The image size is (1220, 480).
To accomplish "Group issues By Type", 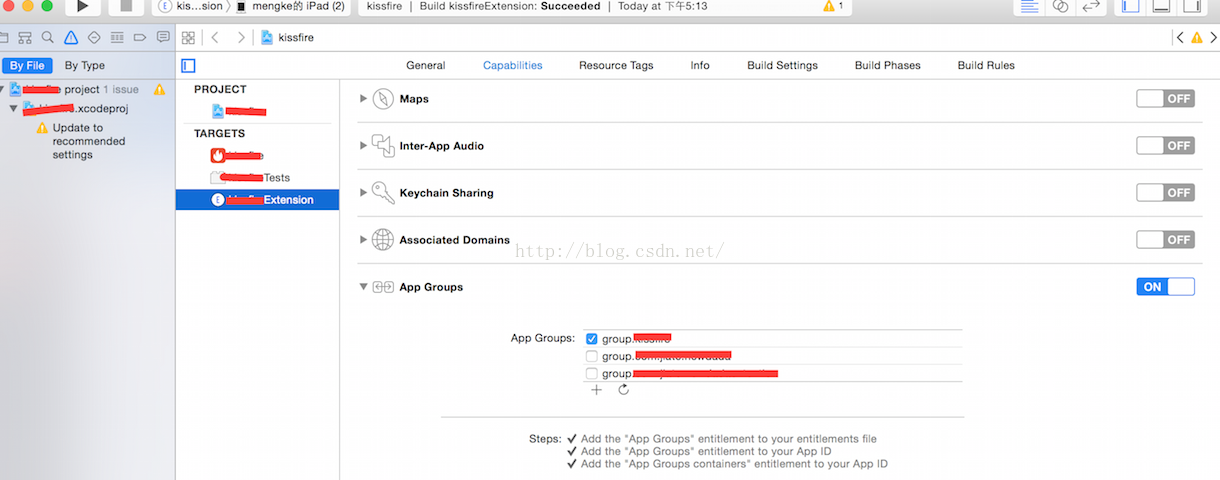I will tap(85, 65).
